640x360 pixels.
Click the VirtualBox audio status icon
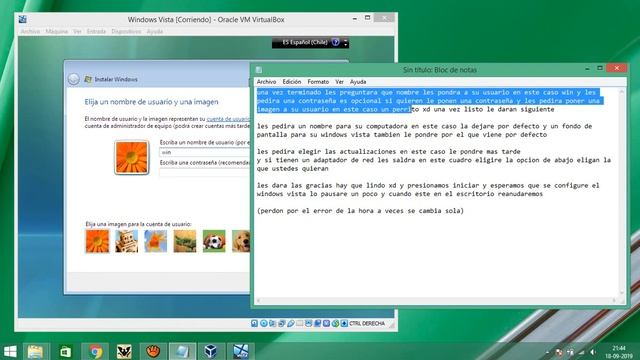[x=273, y=323]
